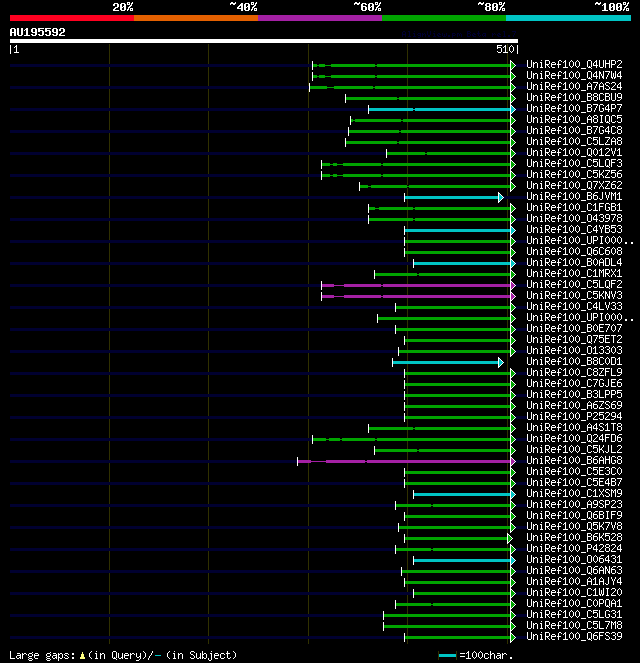The width and height of the screenshot is (640, 663).
Task: Select the UniRef100_C1FGB1 label
Action: (x=574, y=207)
